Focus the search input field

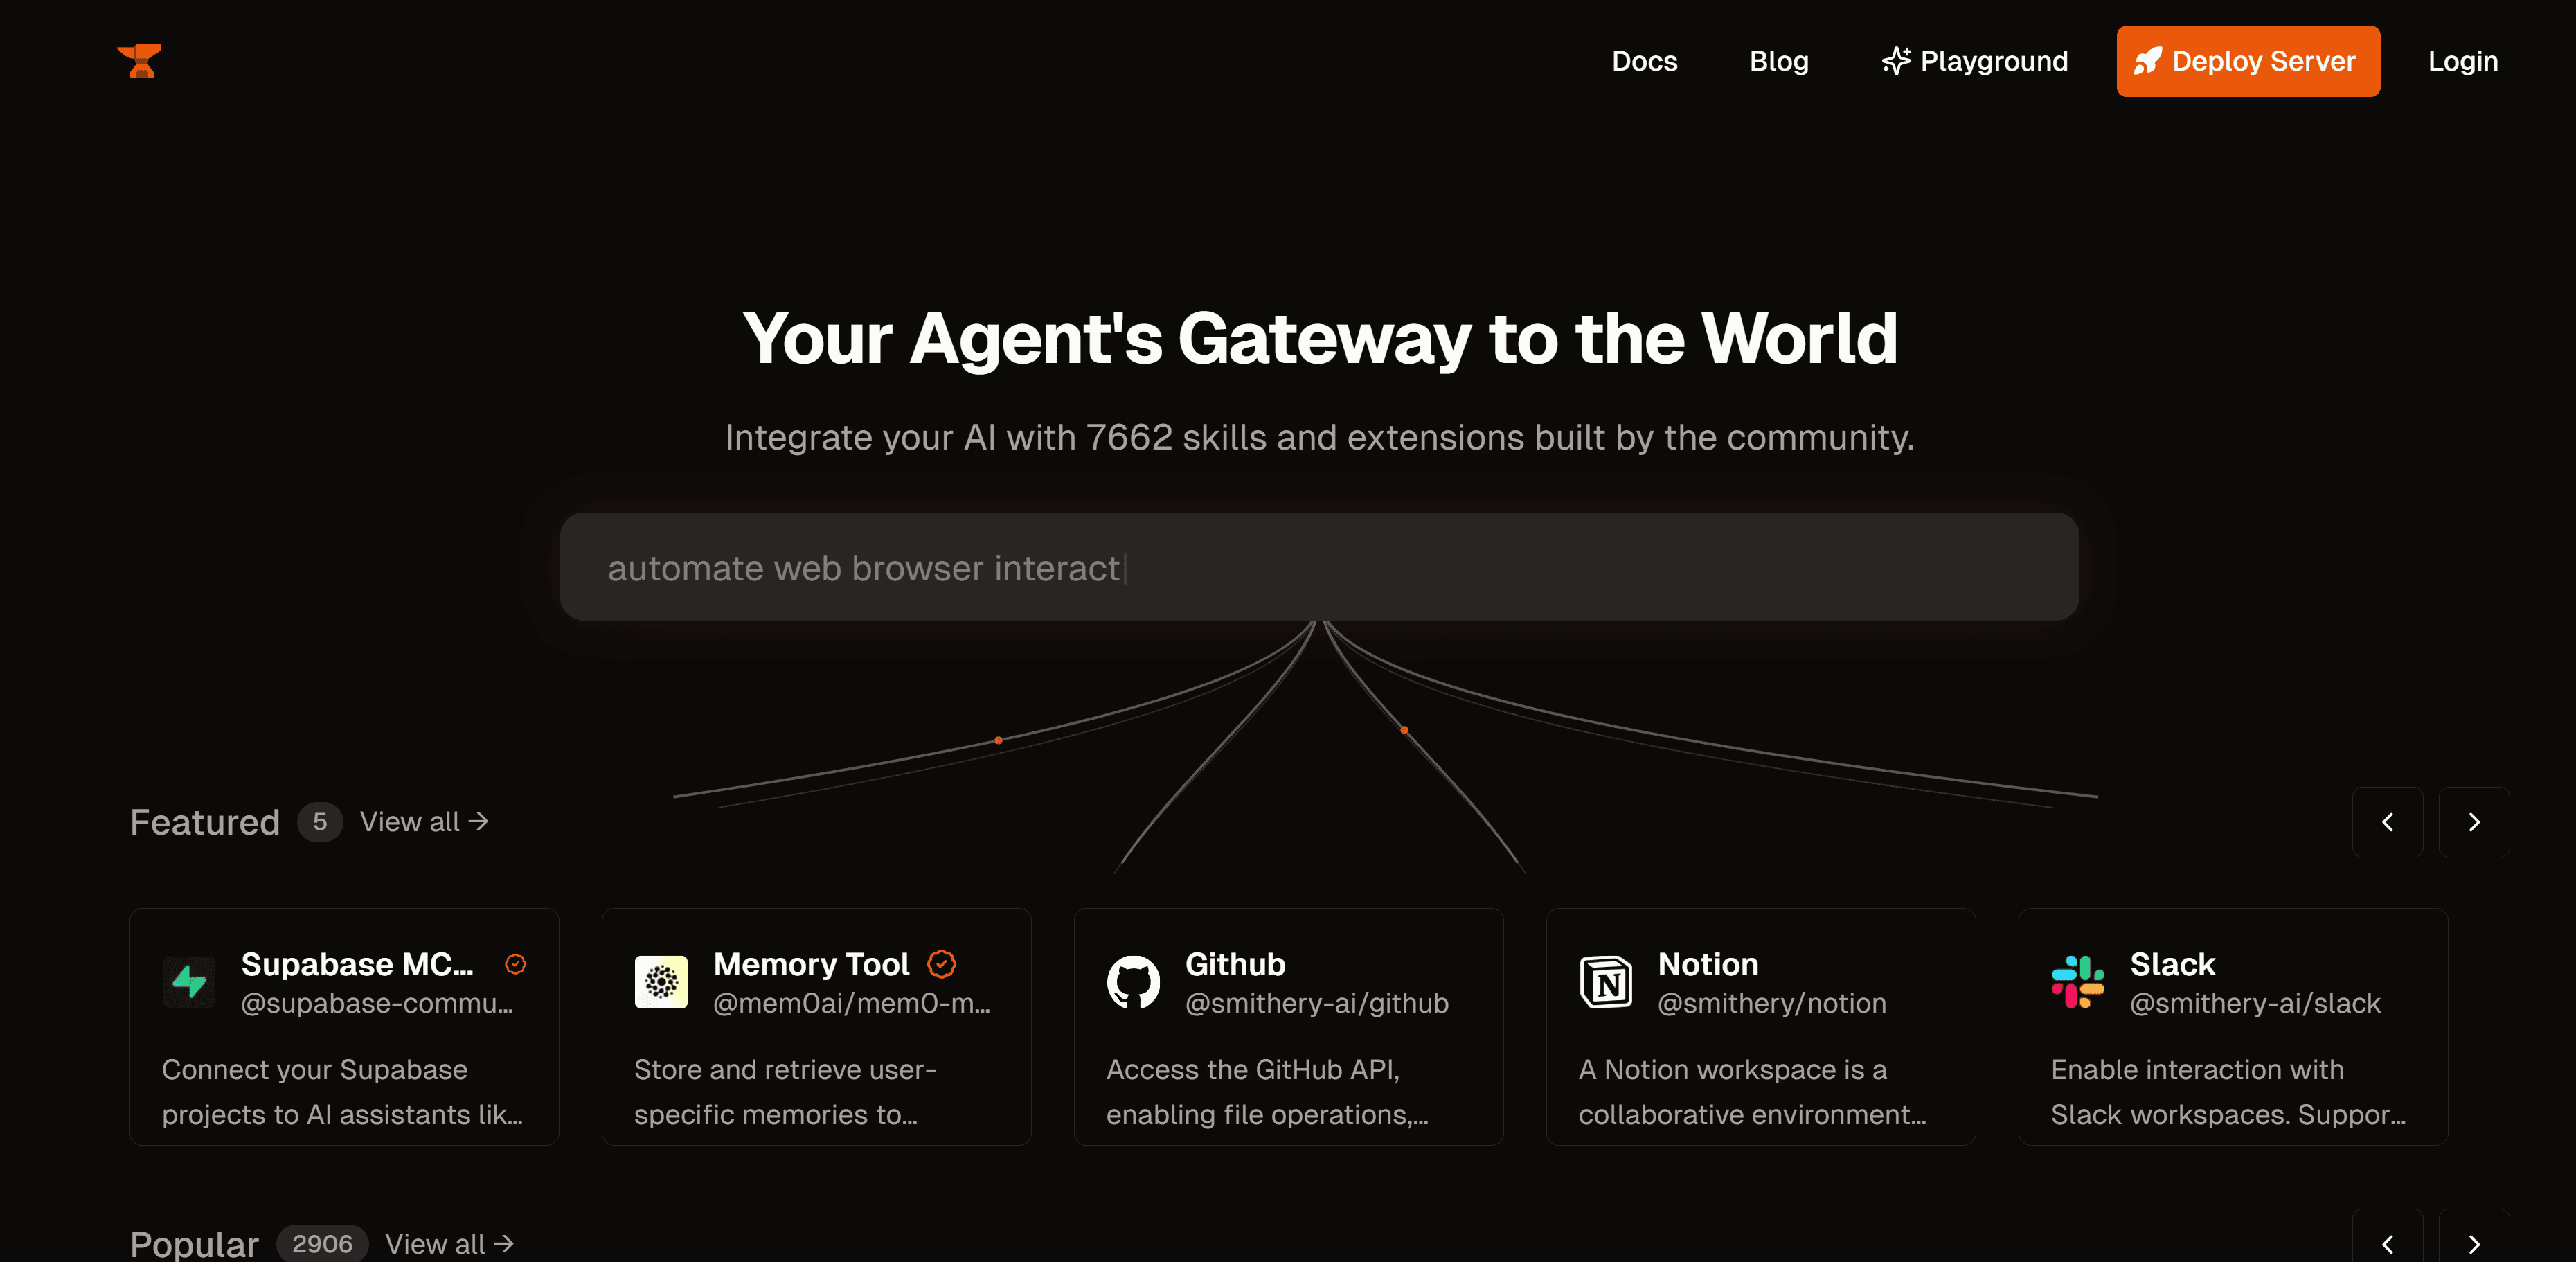tap(1319, 567)
